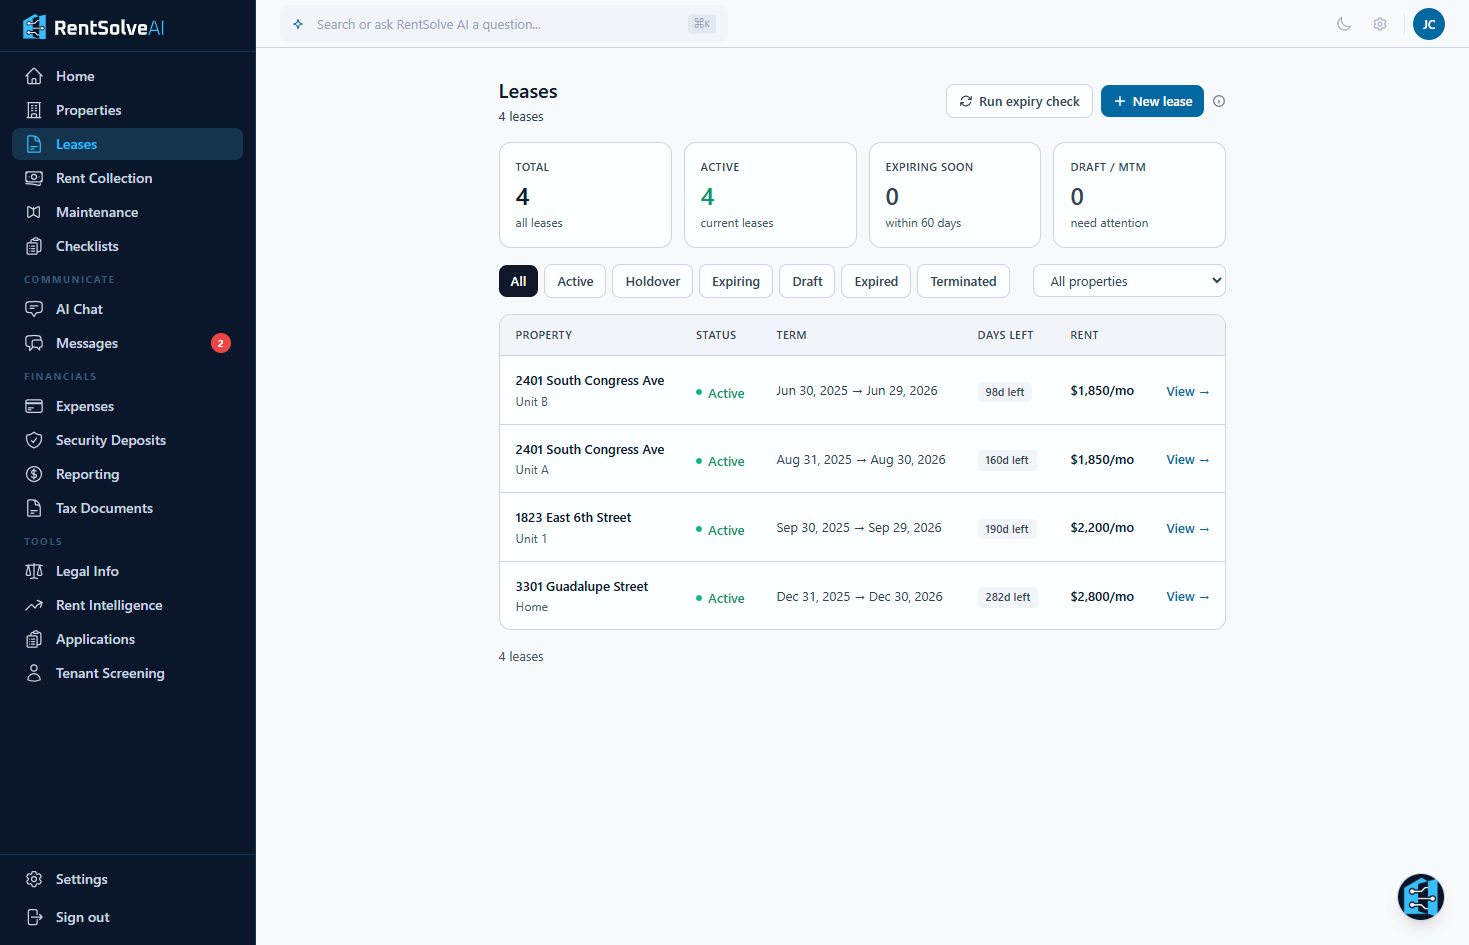
Task: Click the info icon beside New lease
Action: click(1219, 101)
